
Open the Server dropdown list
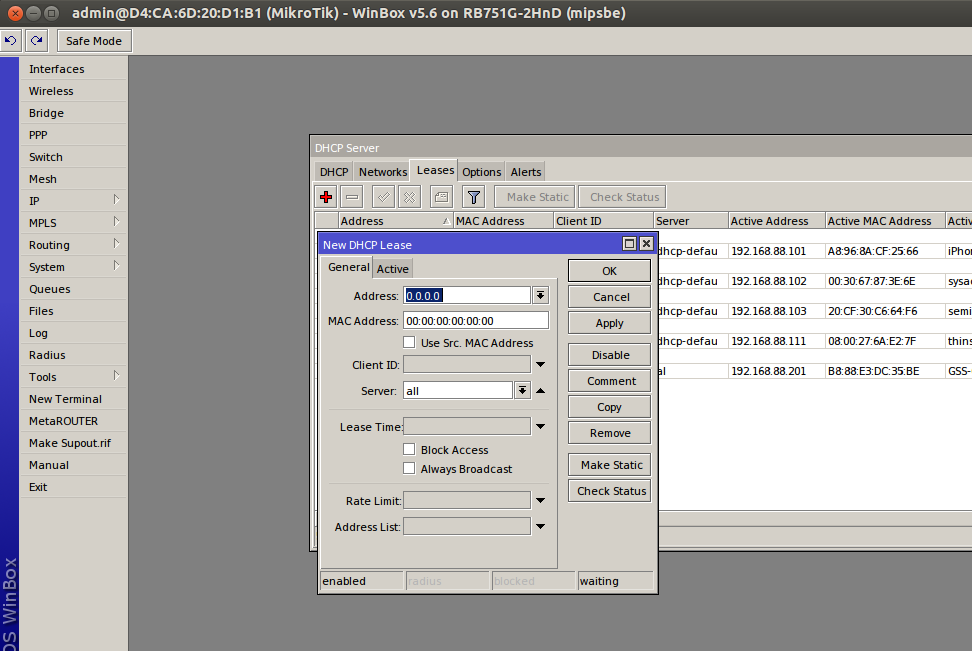point(523,391)
